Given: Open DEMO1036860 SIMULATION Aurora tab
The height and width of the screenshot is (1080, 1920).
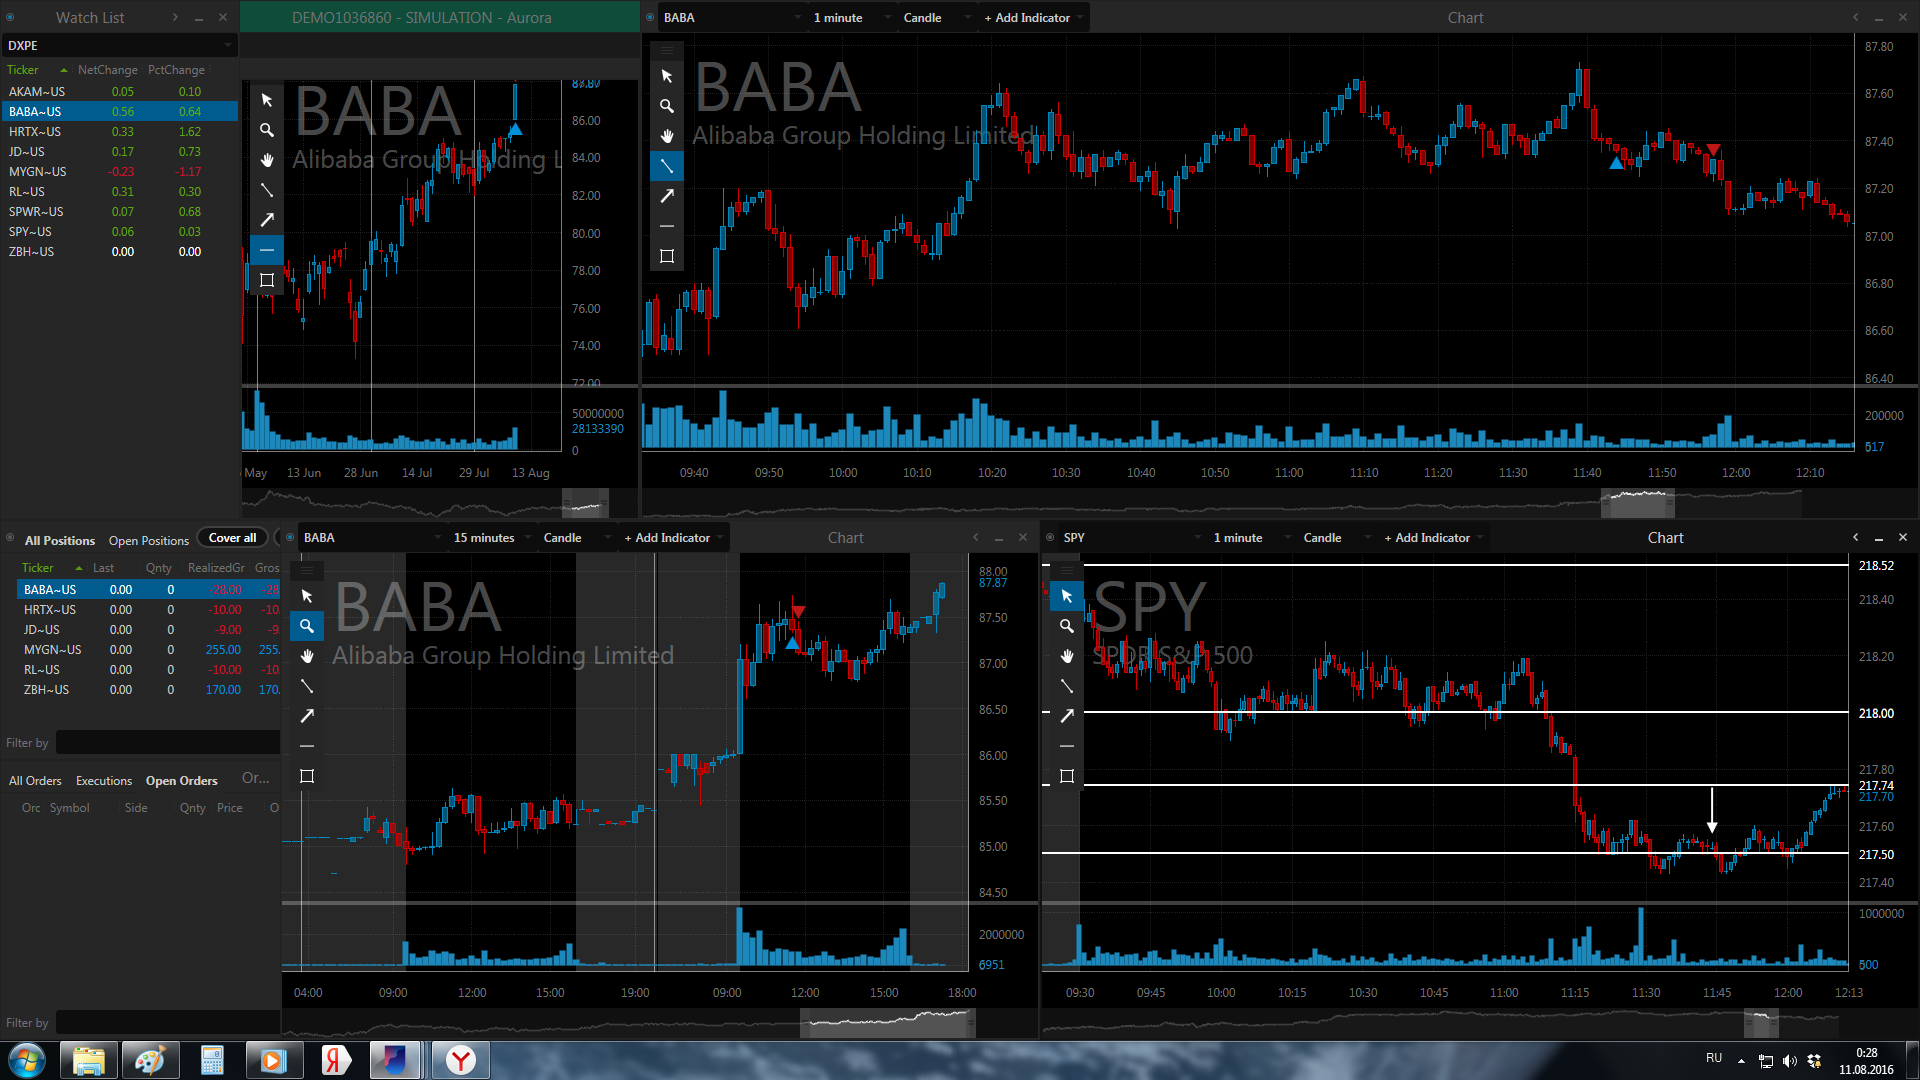Looking at the screenshot, I should [x=440, y=17].
